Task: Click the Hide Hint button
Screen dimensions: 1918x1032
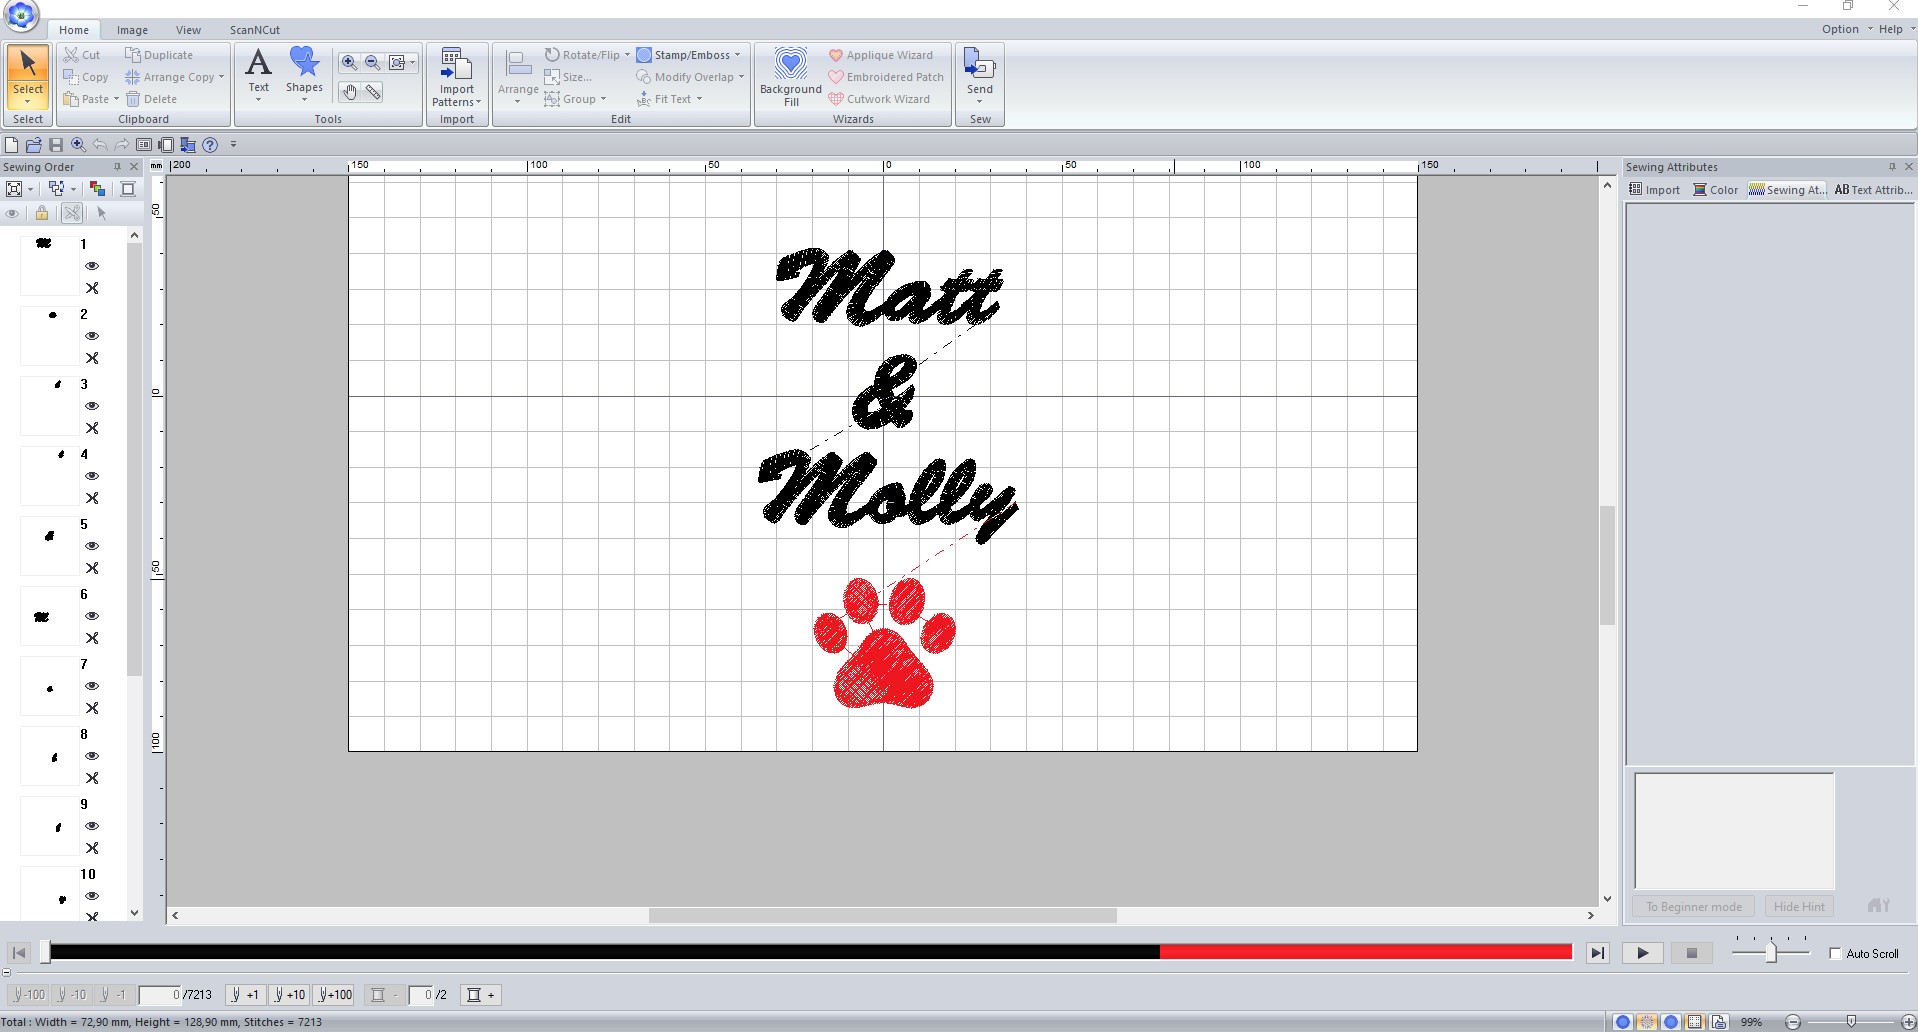Action: tap(1798, 907)
